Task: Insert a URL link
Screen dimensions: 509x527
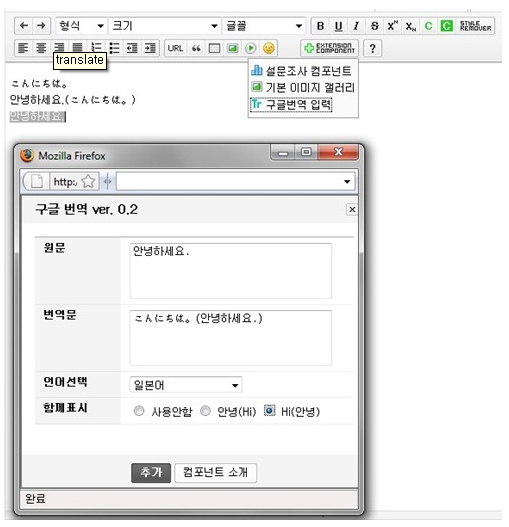Action: point(175,48)
